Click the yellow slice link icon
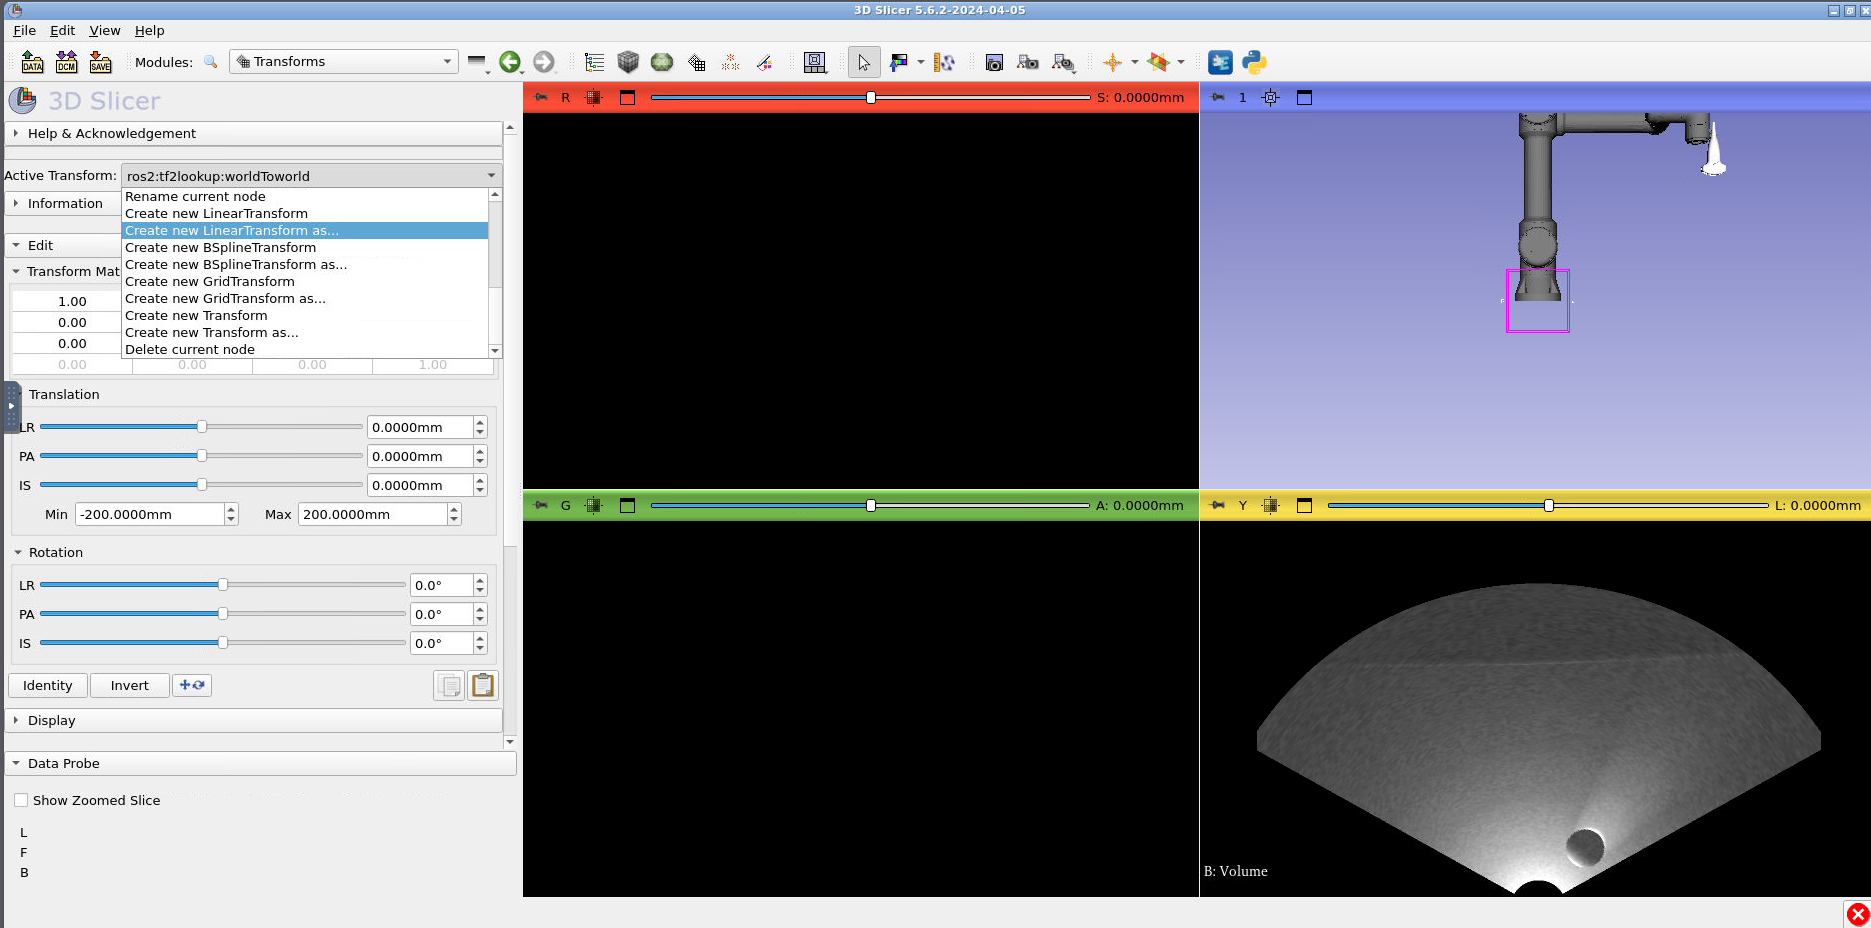Image resolution: width=1871 pixels, height=928 pixels. click(x=1270, y=505)
